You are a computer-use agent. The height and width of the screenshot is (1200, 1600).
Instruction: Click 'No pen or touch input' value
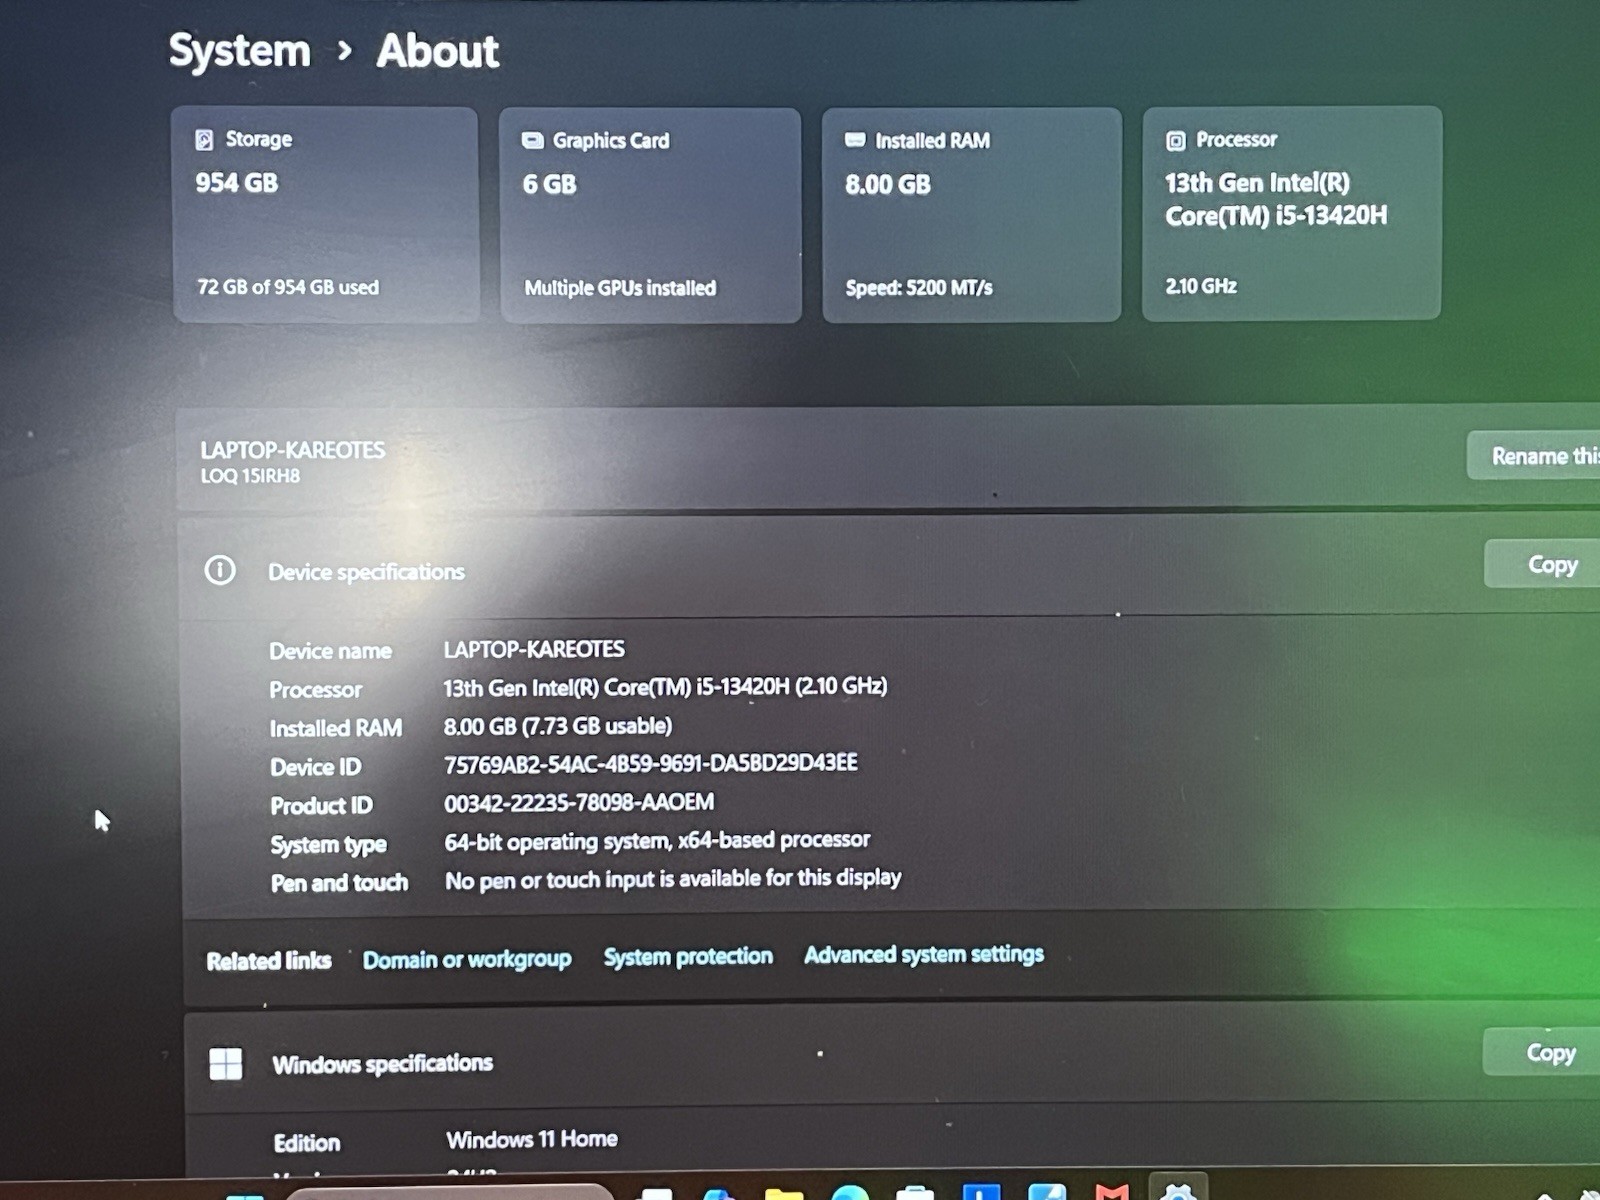(673, 879)
